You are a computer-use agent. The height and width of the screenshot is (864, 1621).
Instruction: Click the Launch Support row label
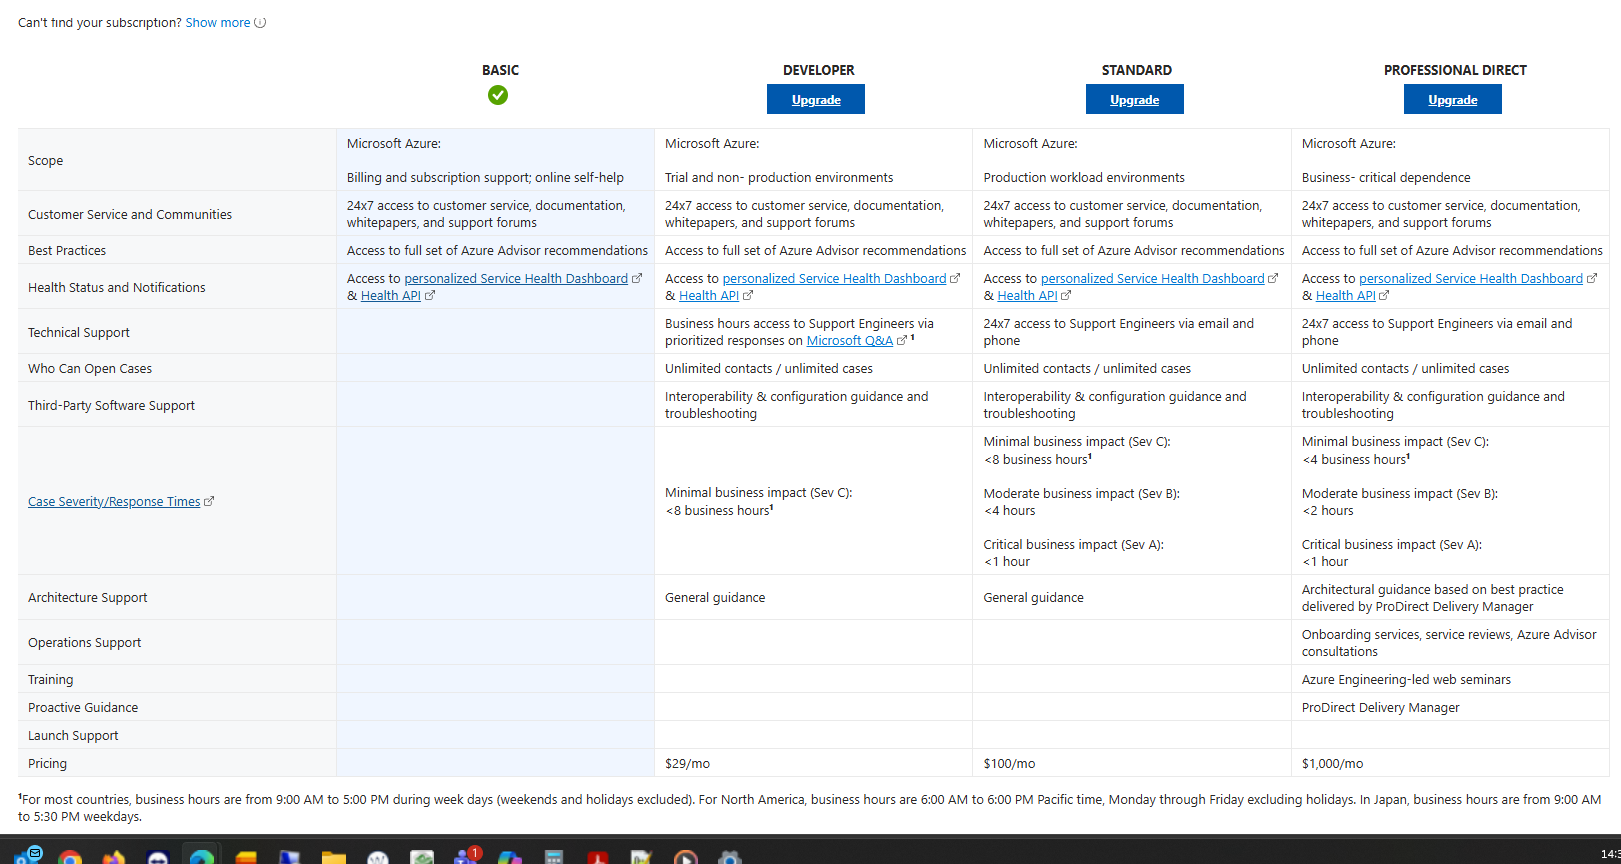73,736
